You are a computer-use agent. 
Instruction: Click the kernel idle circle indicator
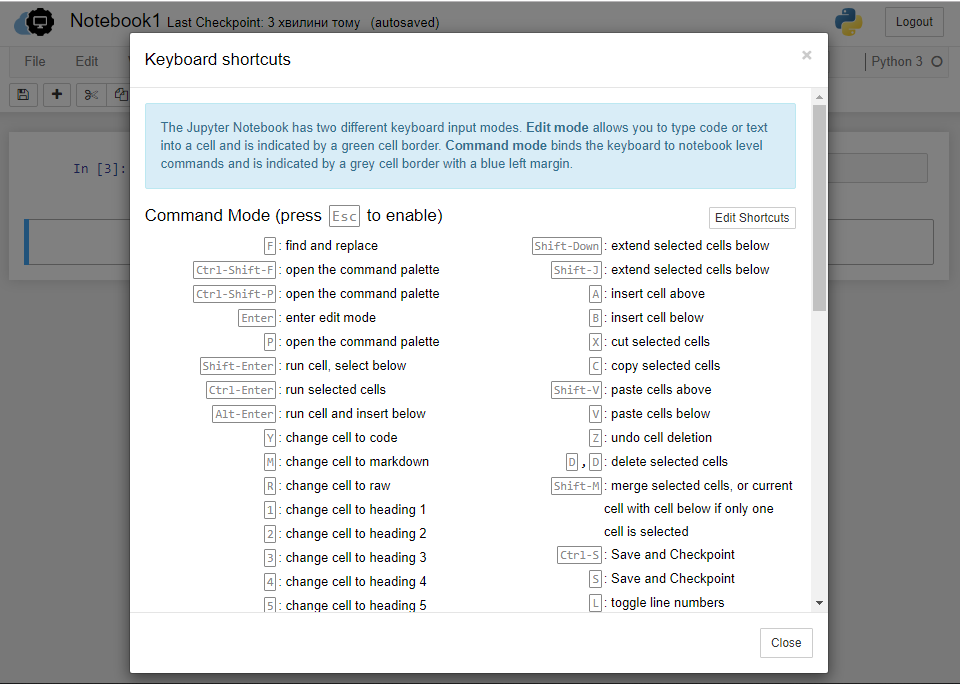pyautogui.click(x=937, y=61)
